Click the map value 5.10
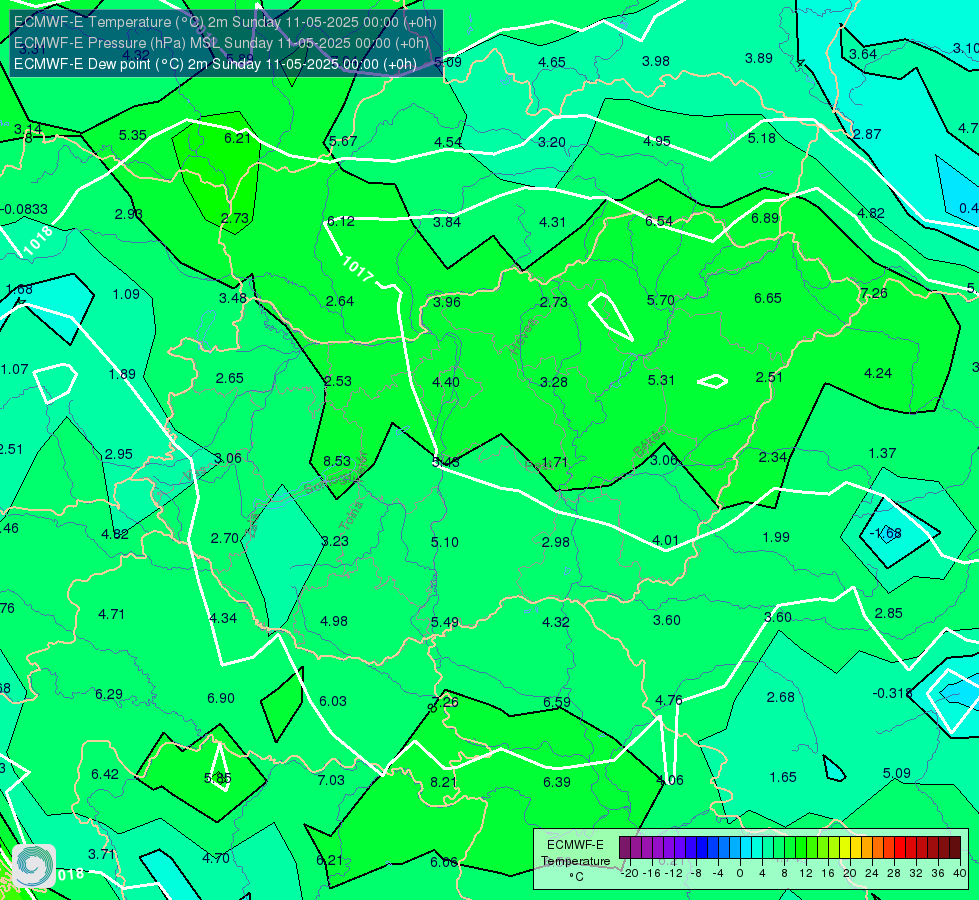Viewport: 979px width, 900px height. 445,542
